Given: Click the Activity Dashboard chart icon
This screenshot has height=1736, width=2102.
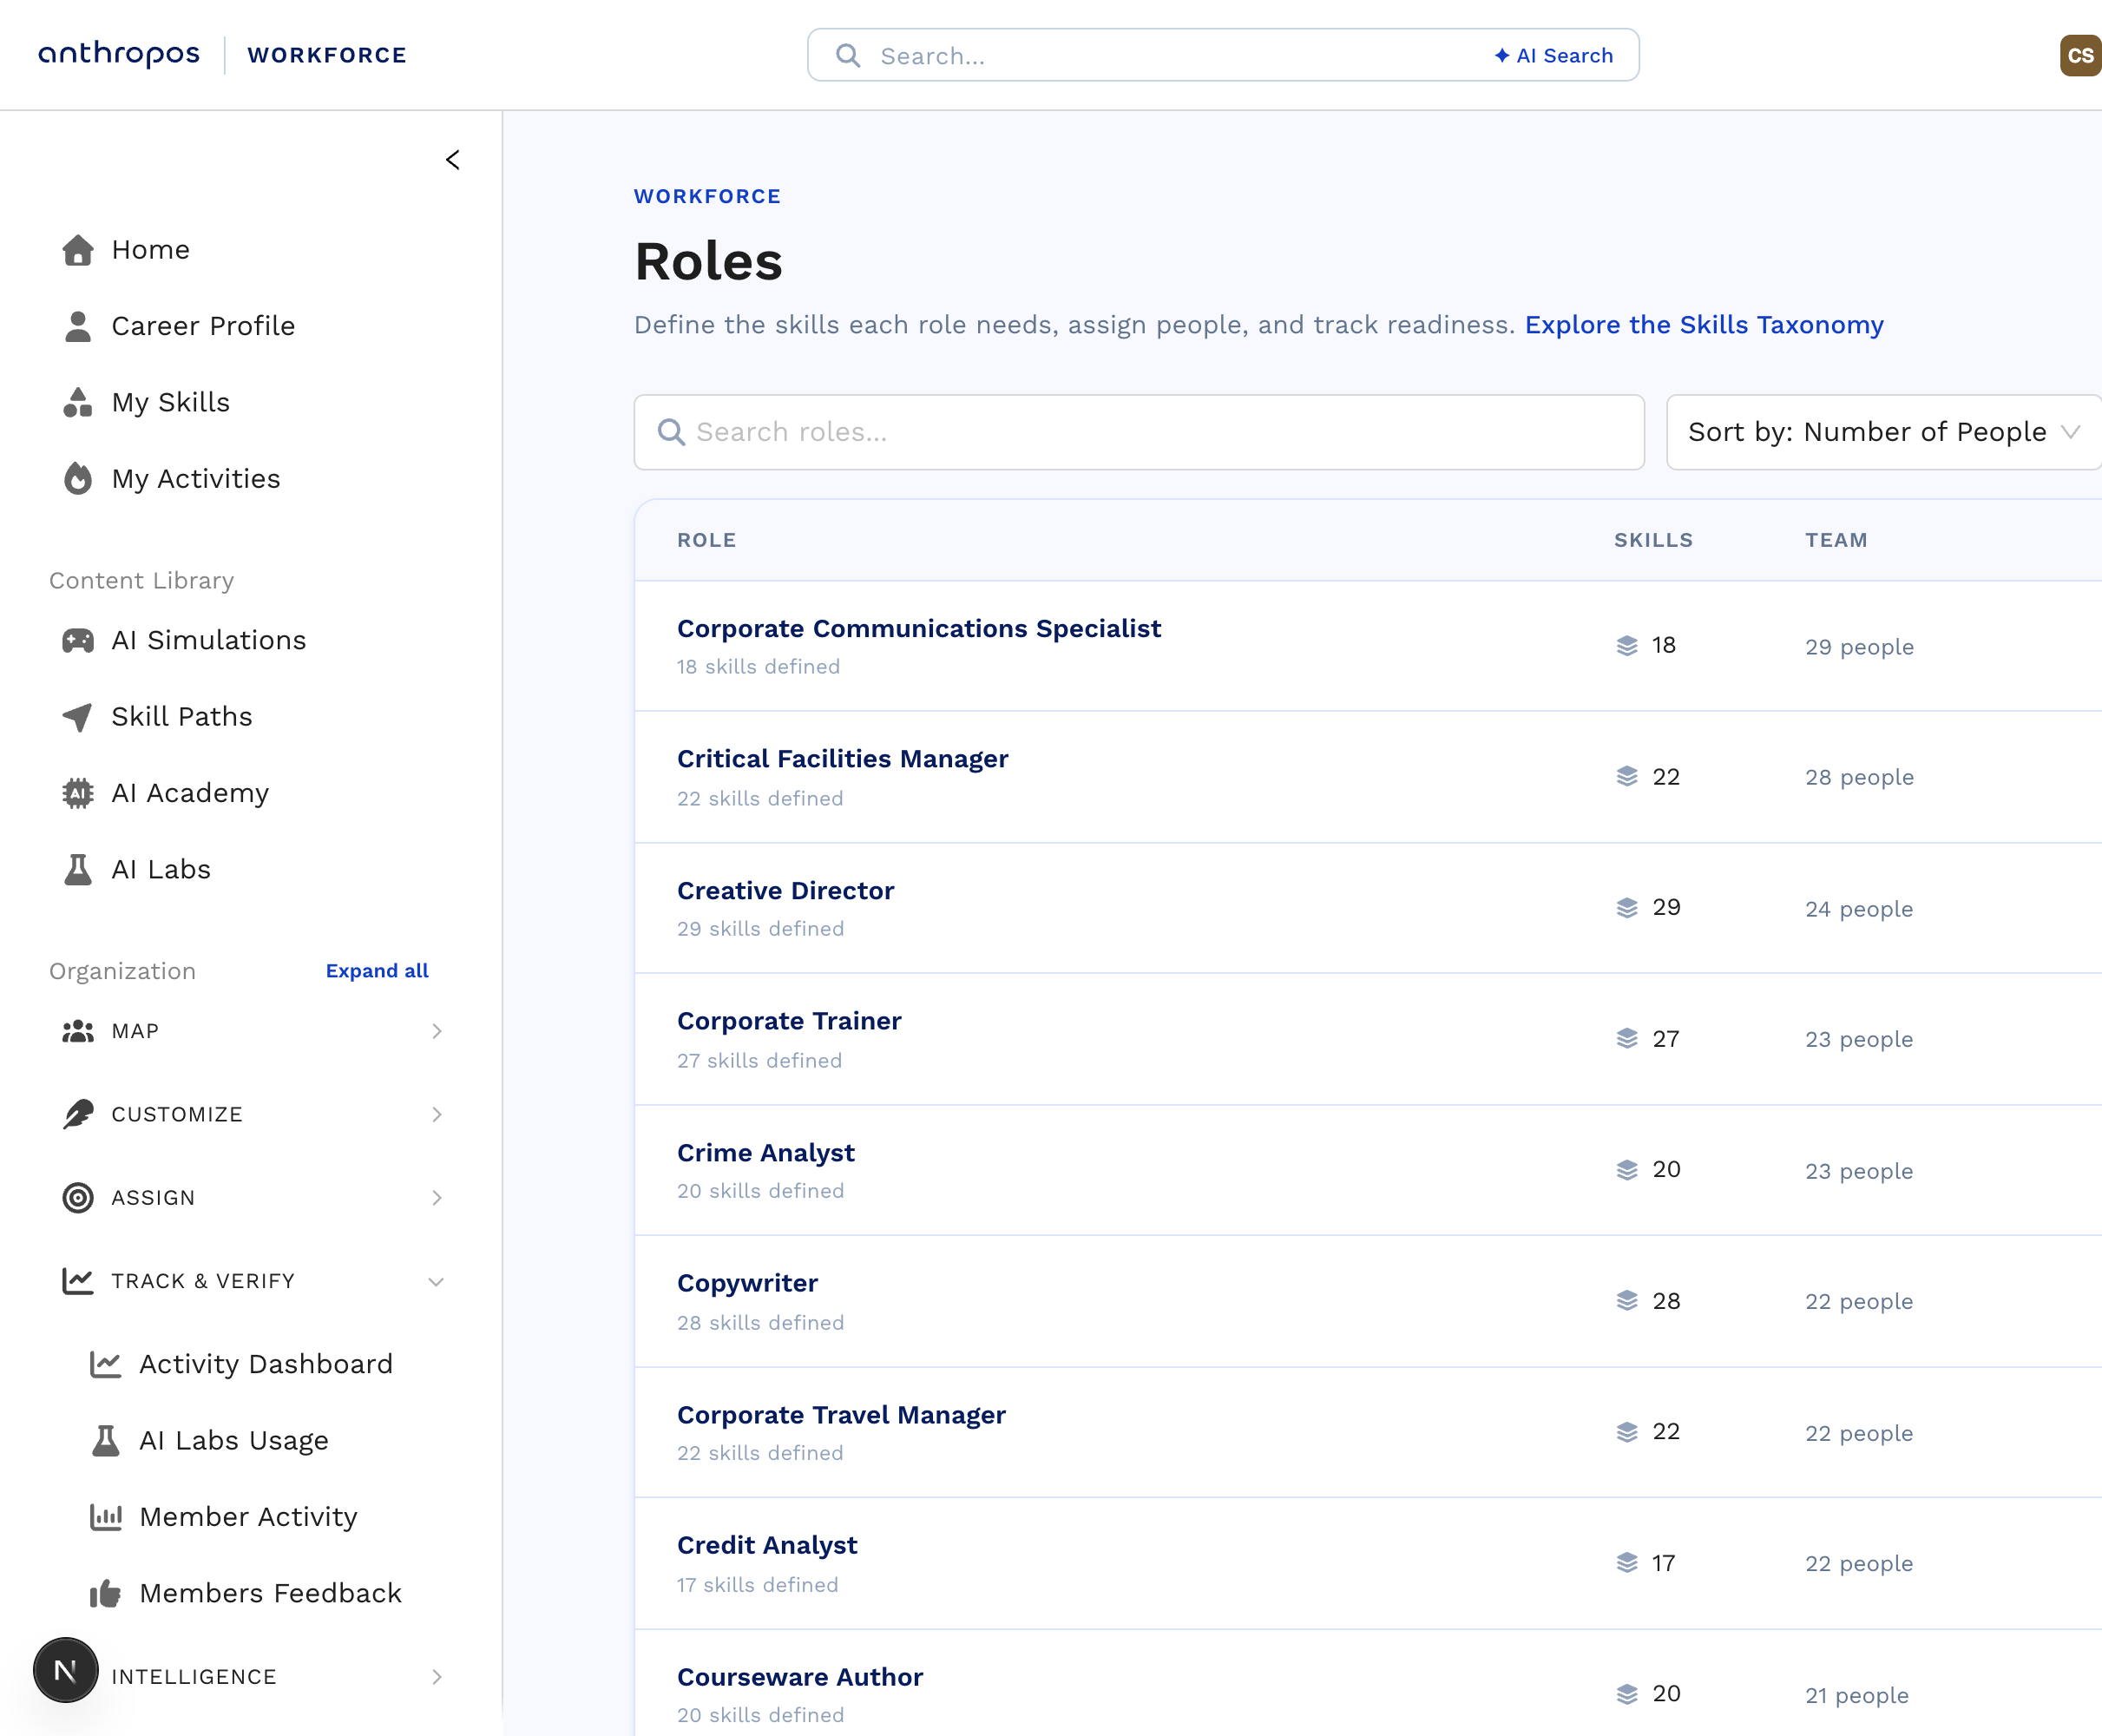Looking at the screenshot, I should [105, 1364].
